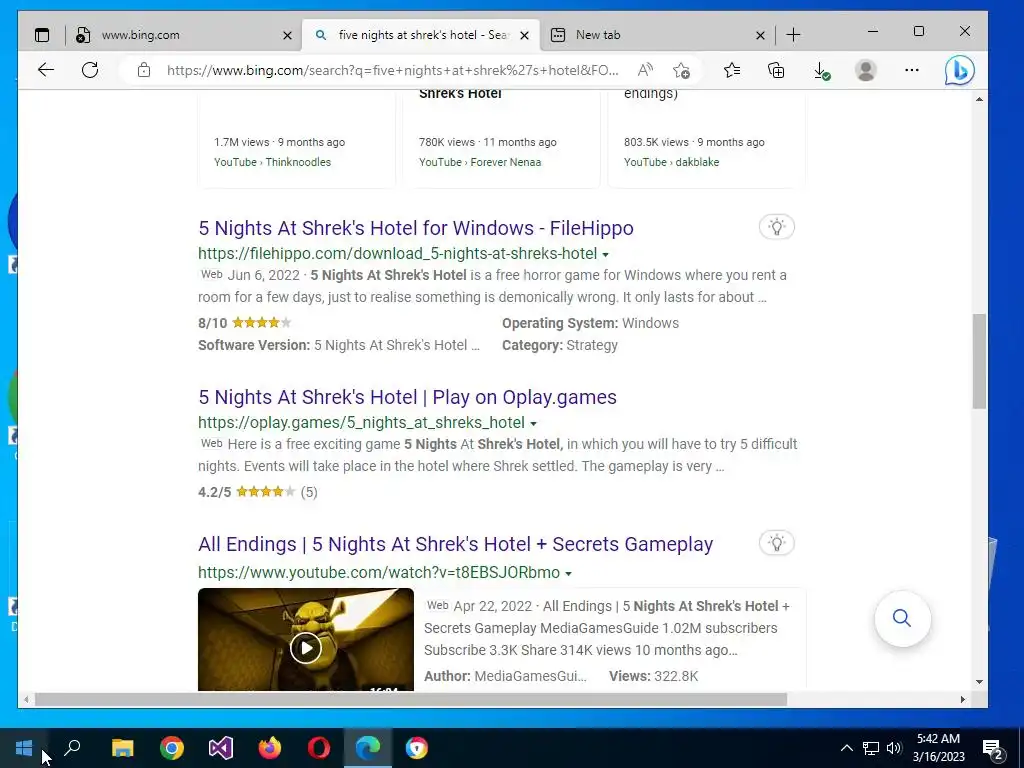Open the tab actions menu icon
The height and width of the screenshot is (768, 1024).
[x=42, y=35]
